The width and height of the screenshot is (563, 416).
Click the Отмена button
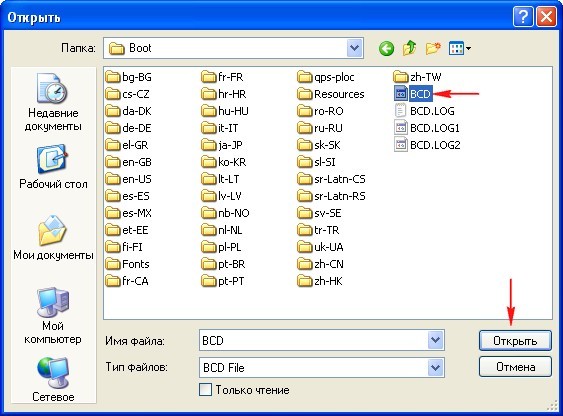(515, 367)
